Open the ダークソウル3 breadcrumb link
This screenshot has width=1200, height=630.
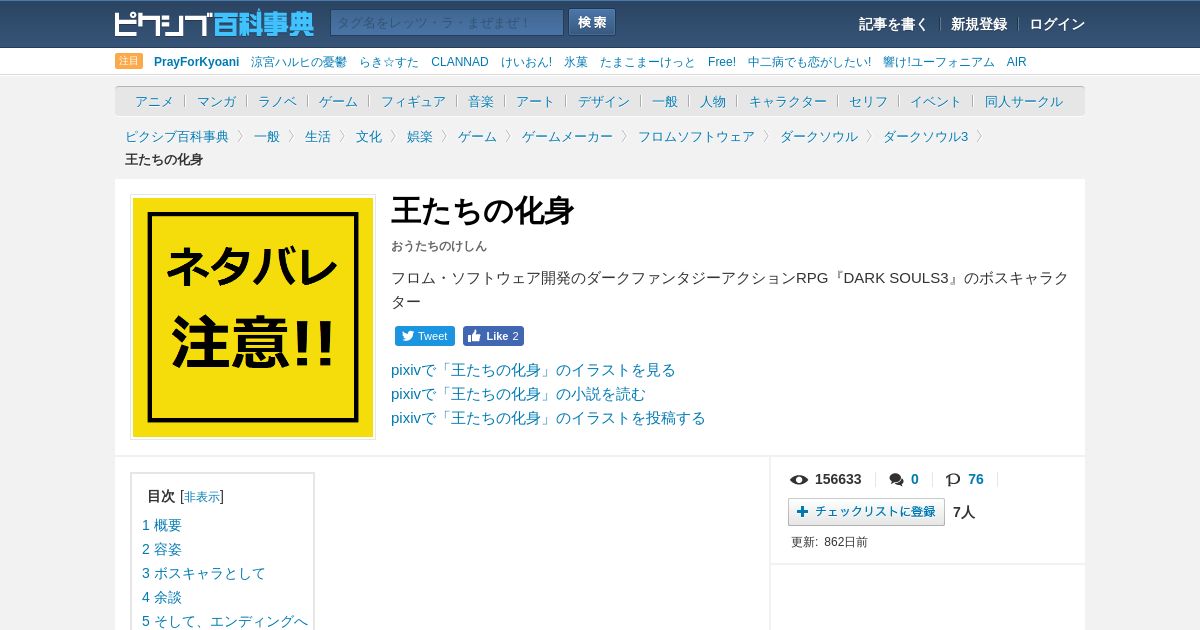point(926,136)
